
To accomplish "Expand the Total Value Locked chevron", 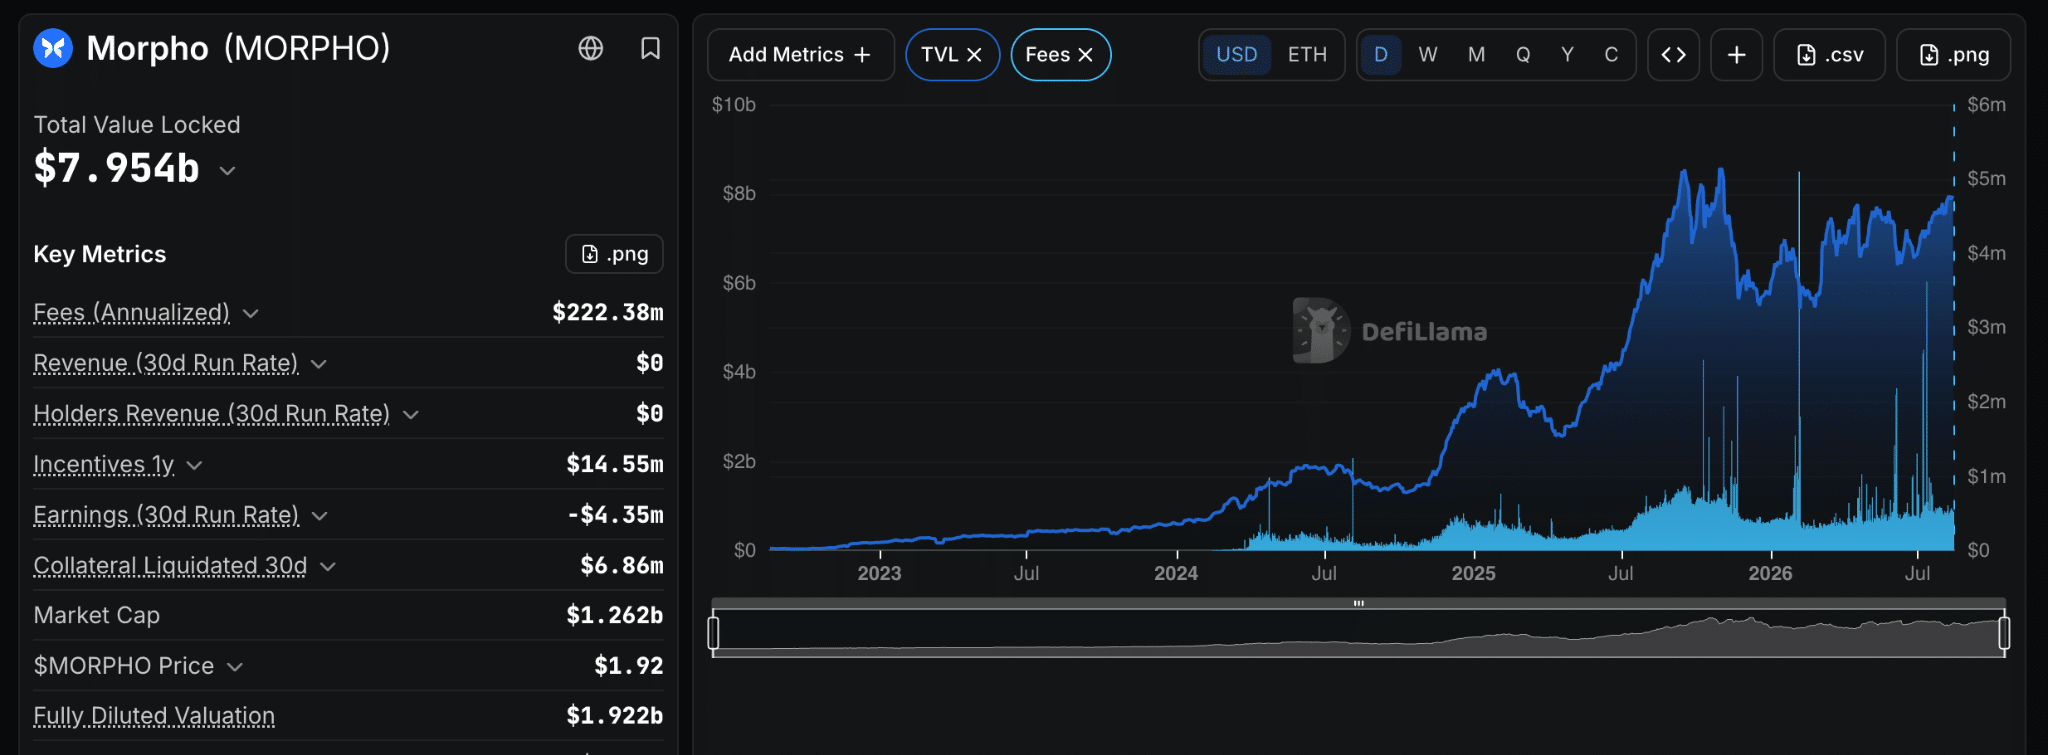I will click(228, 171).
